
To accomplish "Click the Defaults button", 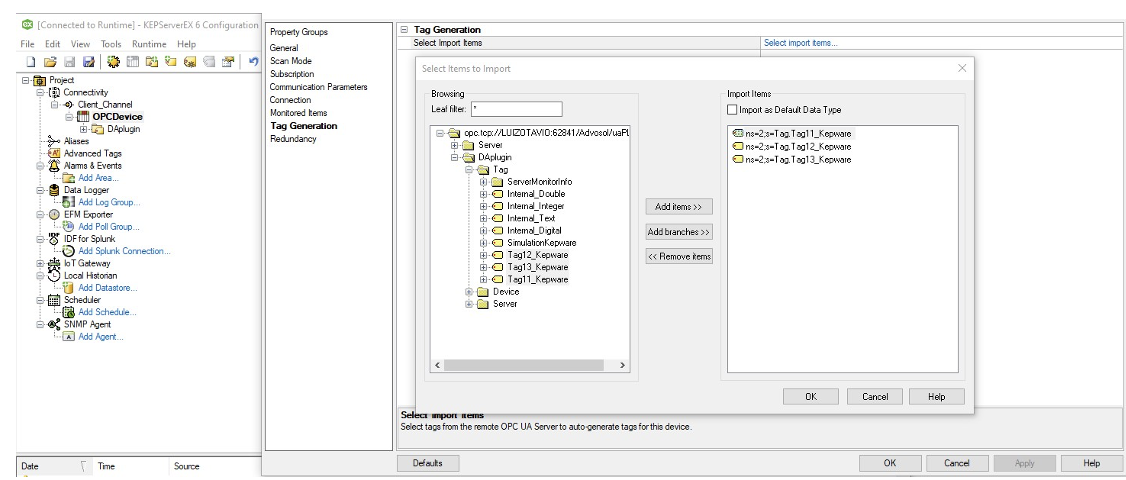I will pyautogui.click(x=427, y=463).
